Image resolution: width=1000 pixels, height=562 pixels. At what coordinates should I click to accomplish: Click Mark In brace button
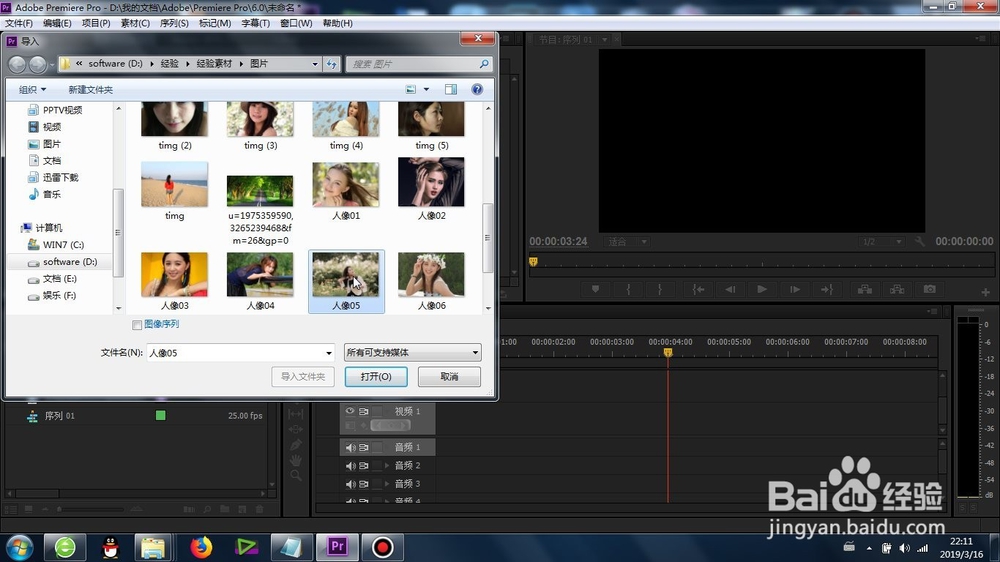click(628, 290)
